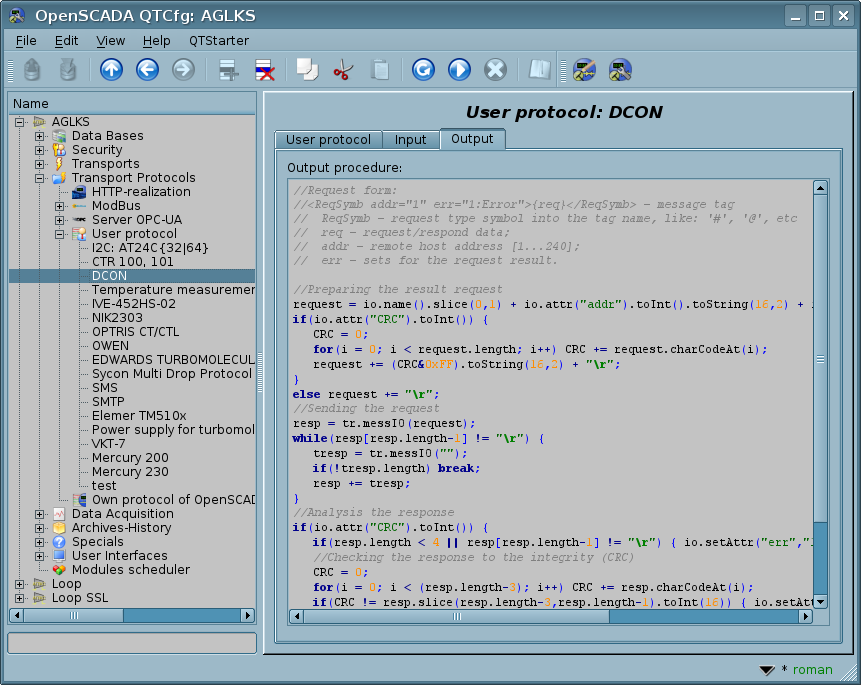Expand the Loop SSL tree node
The height and width of the screenshot is (685, 861).
tap(20, 598)
